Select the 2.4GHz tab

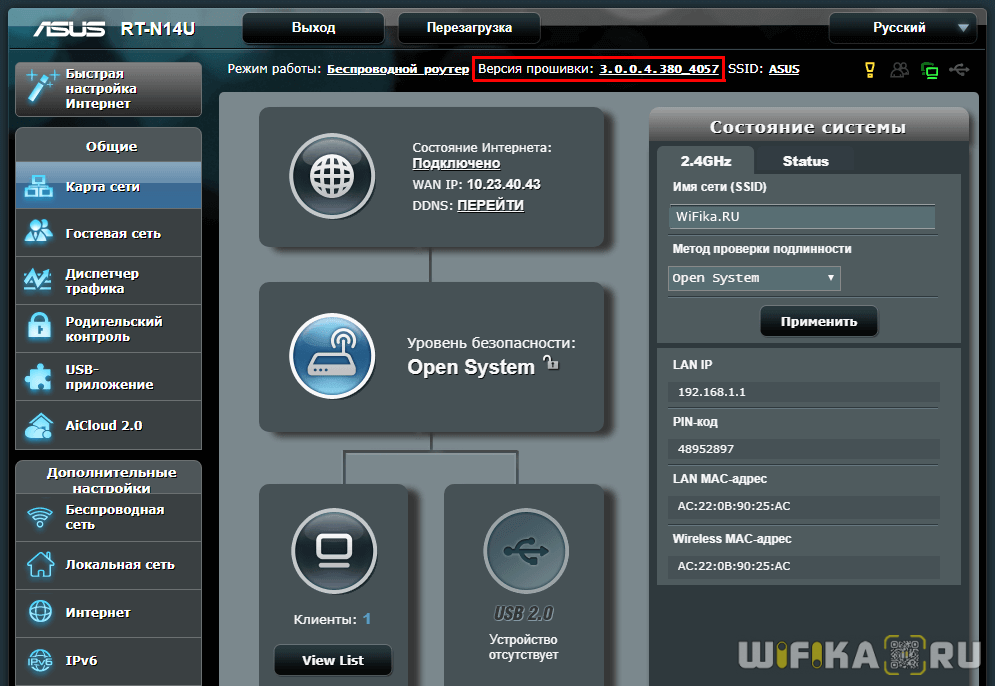pyautogui.click(x=705, y=161)
